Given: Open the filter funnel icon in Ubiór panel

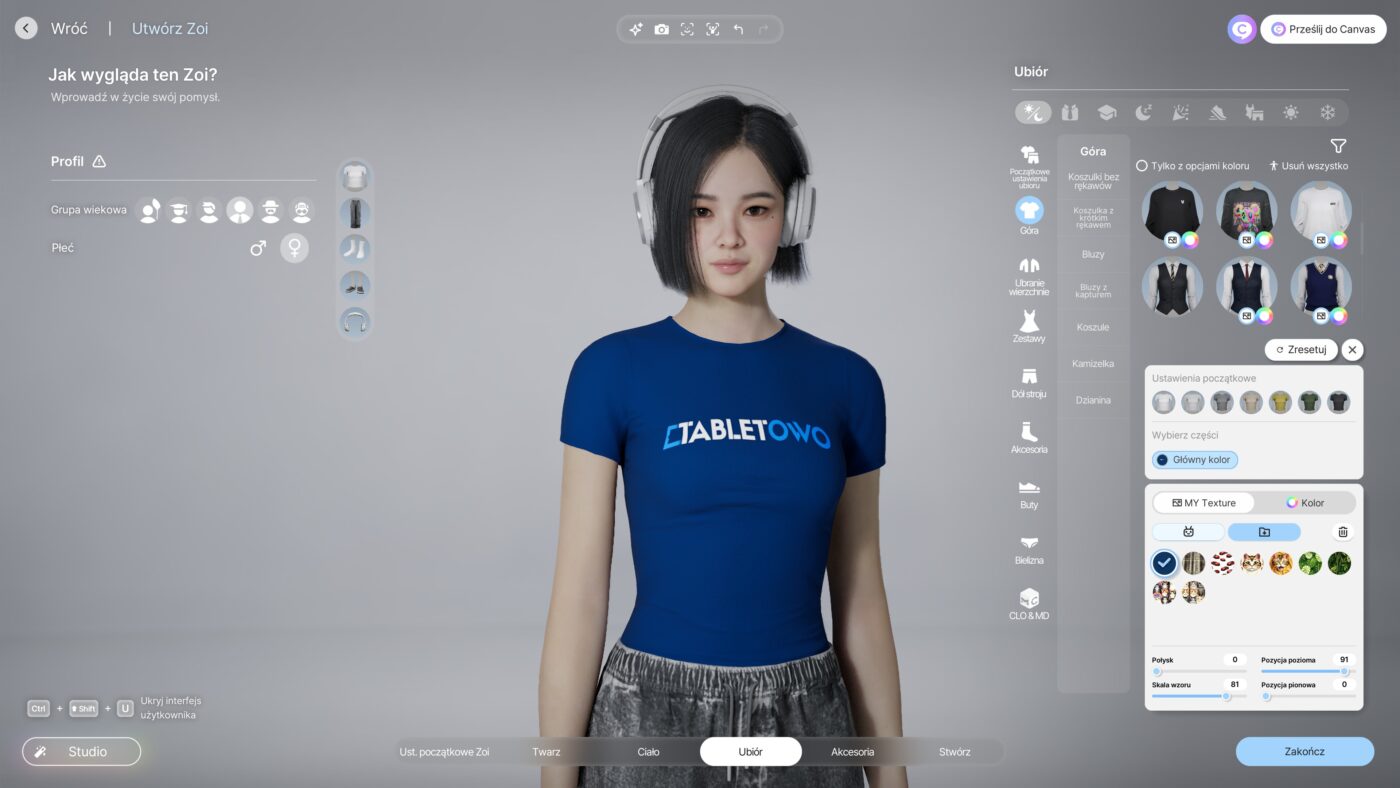Looking at the screenshot, I should pos(1338,146).
